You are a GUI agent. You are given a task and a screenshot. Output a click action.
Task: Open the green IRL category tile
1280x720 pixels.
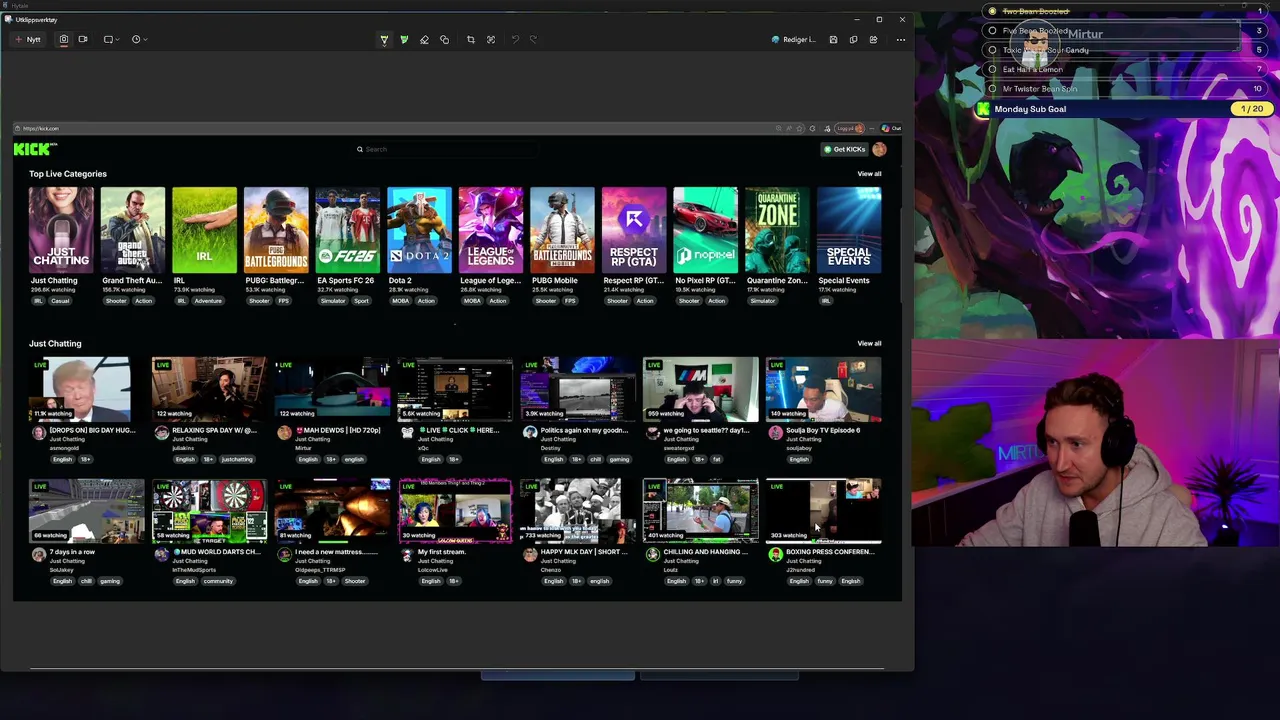coord(204,230)
